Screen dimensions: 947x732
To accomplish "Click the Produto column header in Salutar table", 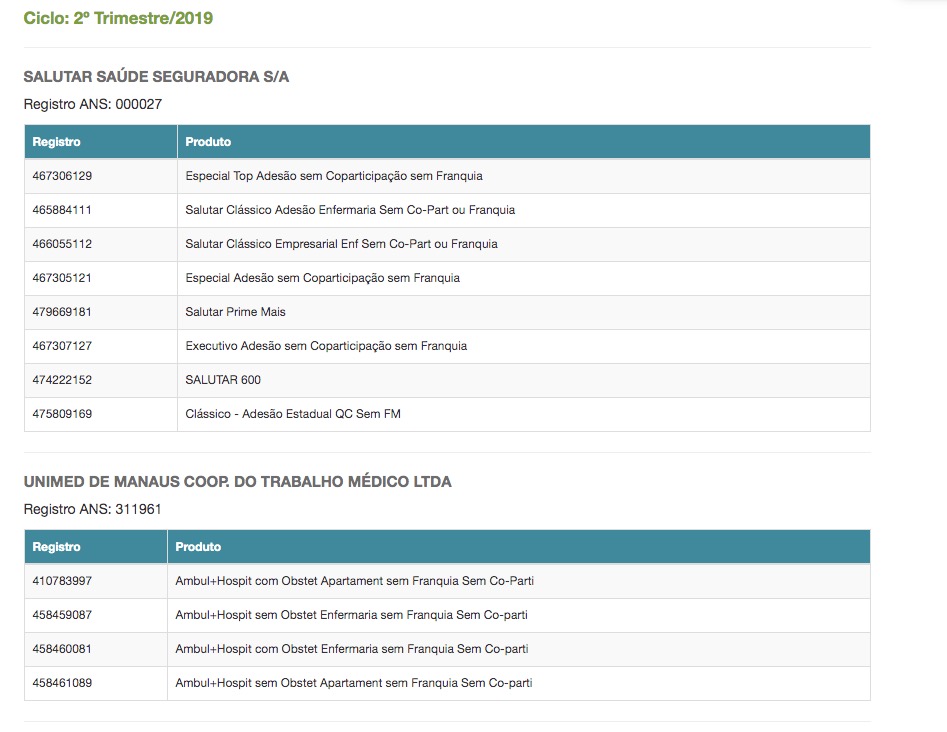I will coord(208,142).
